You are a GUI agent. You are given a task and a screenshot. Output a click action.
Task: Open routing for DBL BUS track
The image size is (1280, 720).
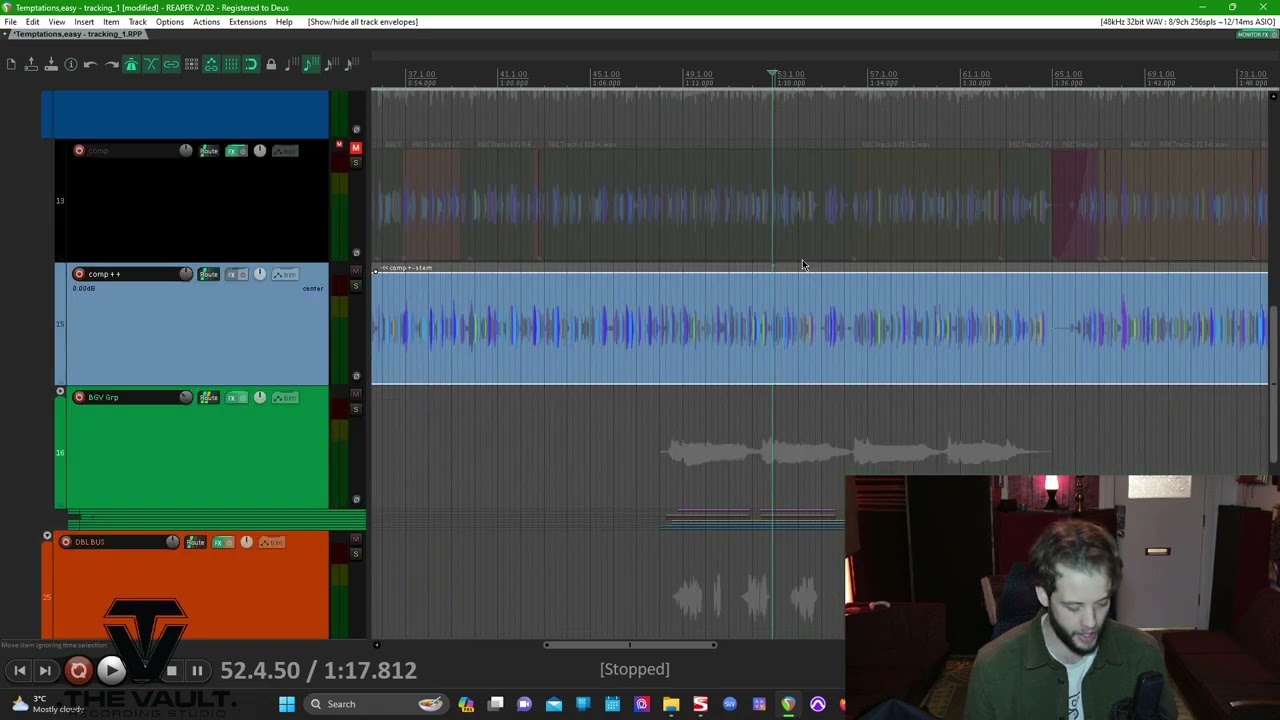(195, 542)
